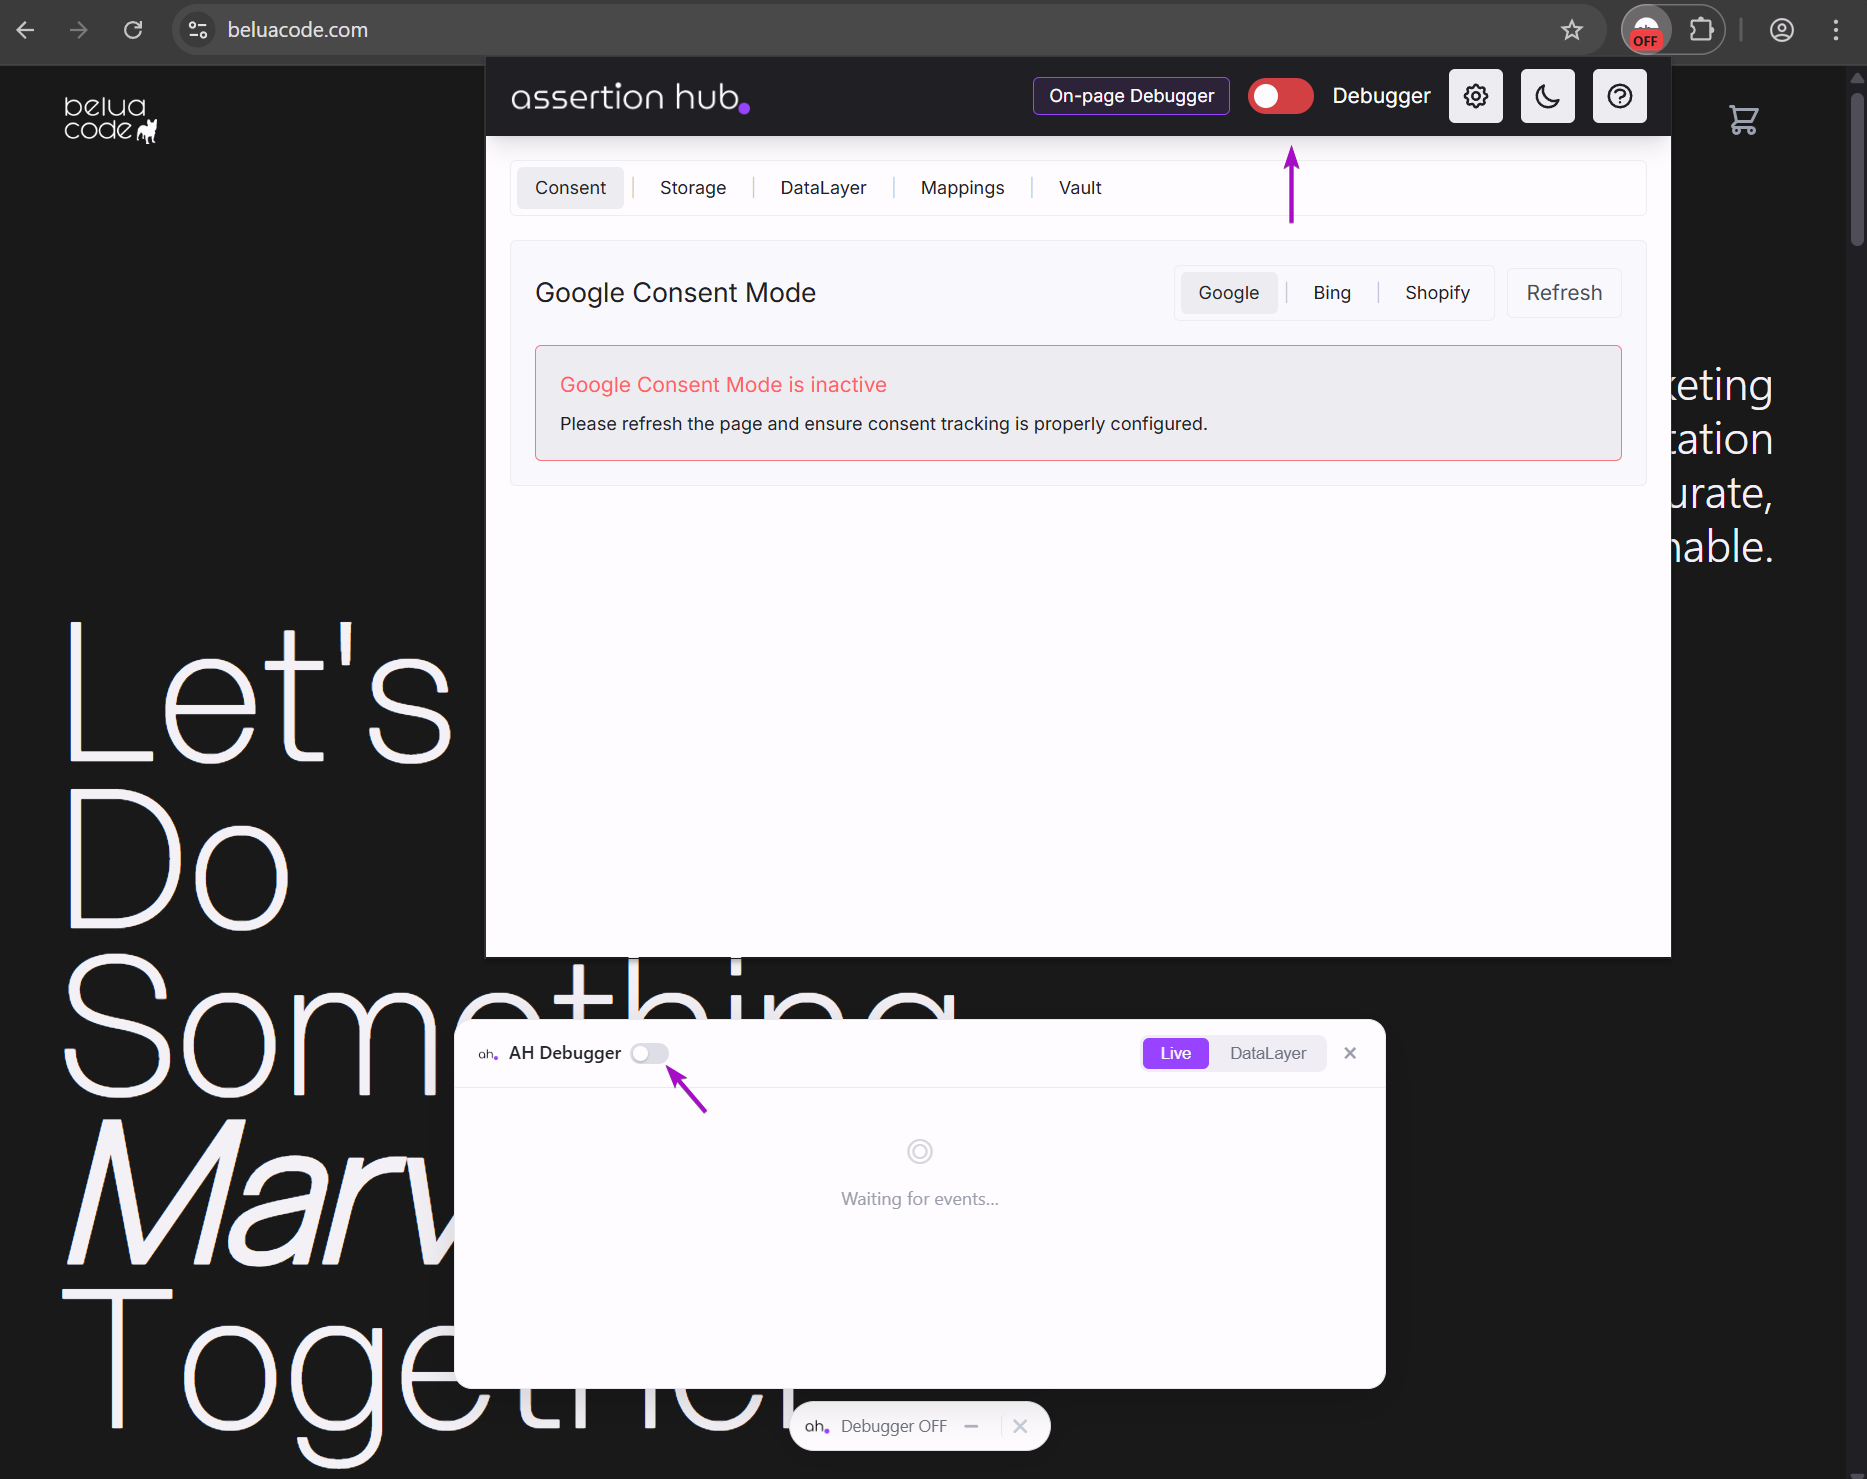Open site information in the address bar

pyautogui.click(x=196, y=30)
